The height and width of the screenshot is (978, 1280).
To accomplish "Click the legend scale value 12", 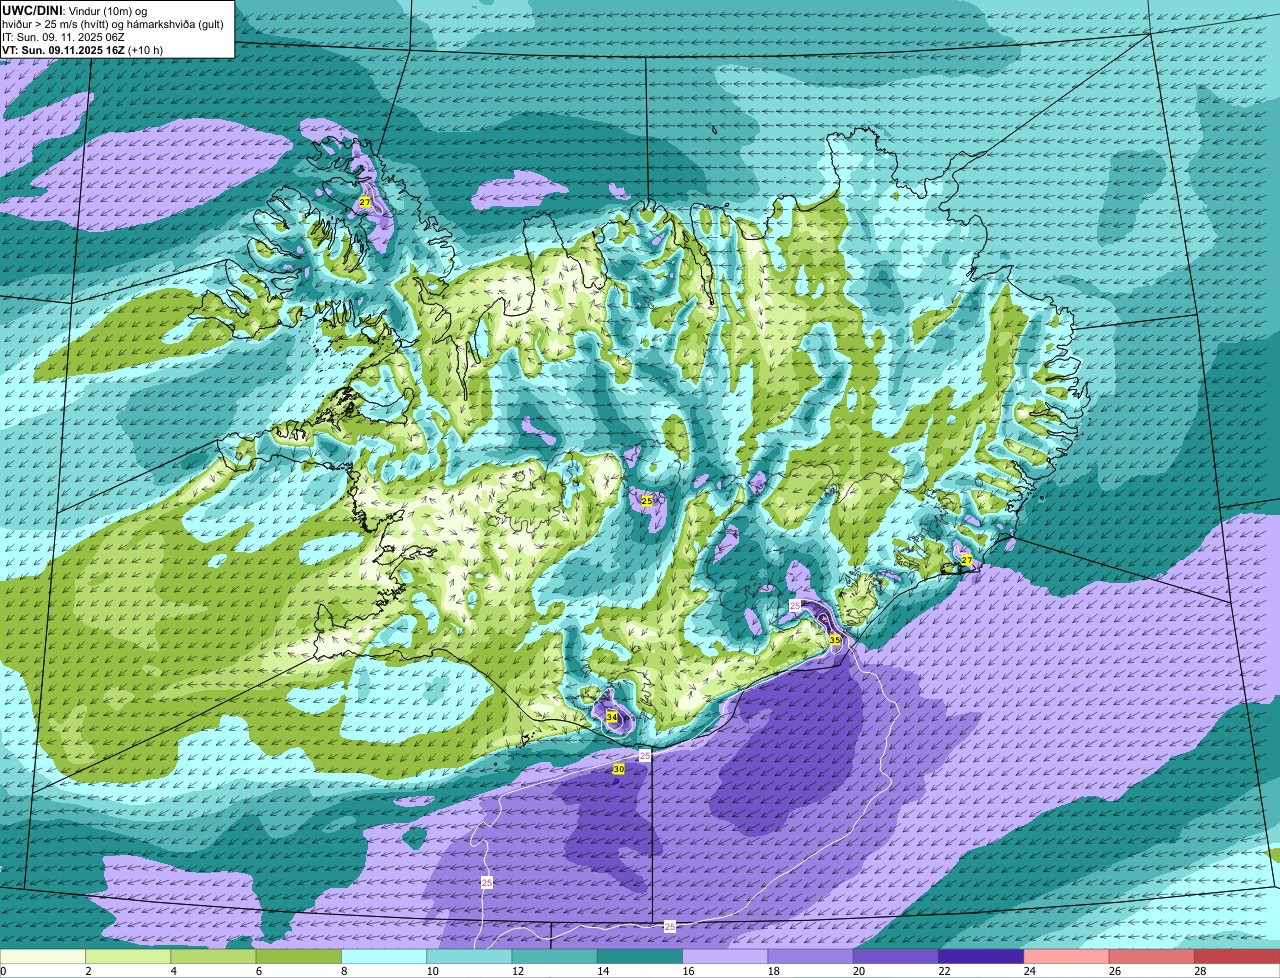I will 517,971.
